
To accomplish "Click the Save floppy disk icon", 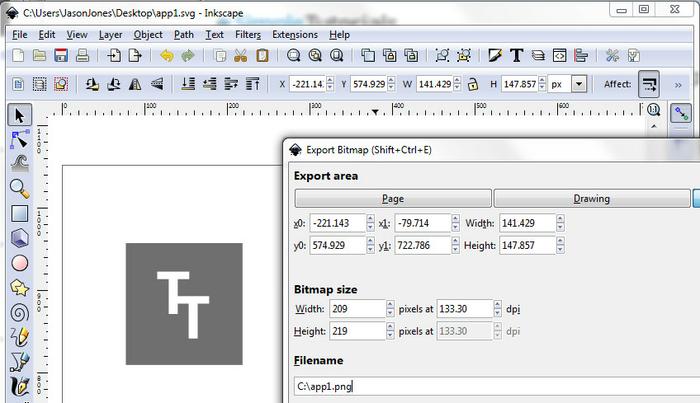I will point(61,56).
